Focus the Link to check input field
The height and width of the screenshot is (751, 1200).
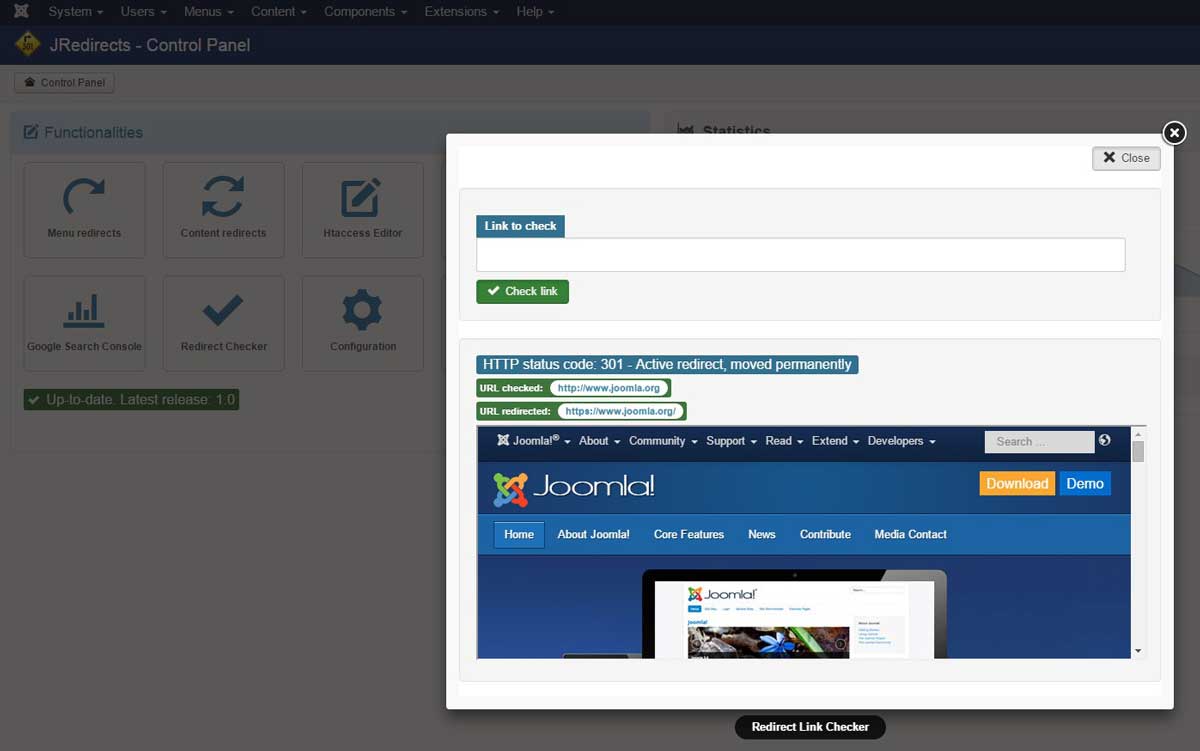point(800,254)
